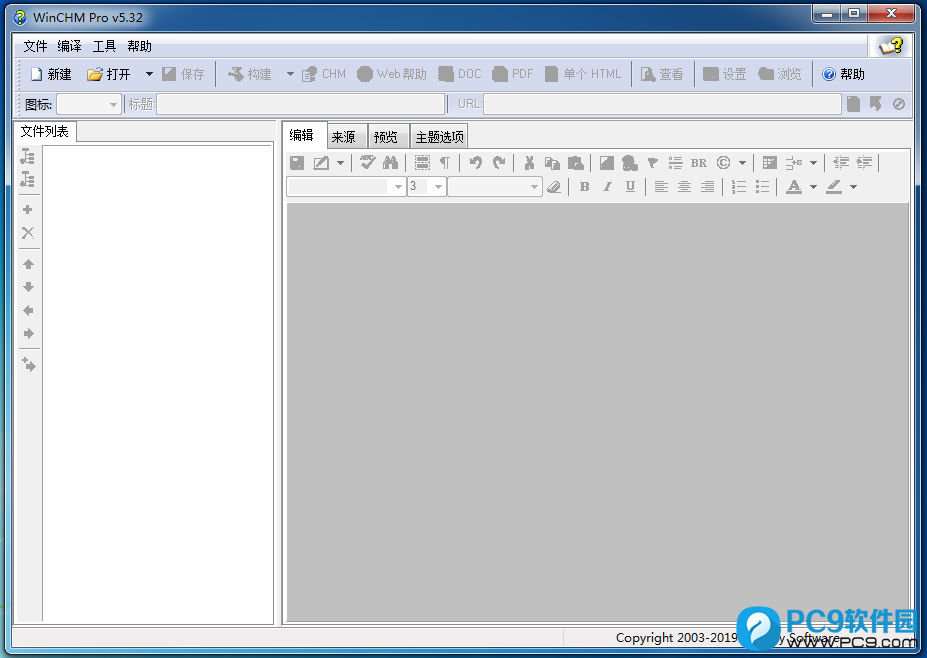This screenshot has height=658, width=927.
Task: Click the plus-arrow icon at sidebar bottom
Action: (28, 364)
